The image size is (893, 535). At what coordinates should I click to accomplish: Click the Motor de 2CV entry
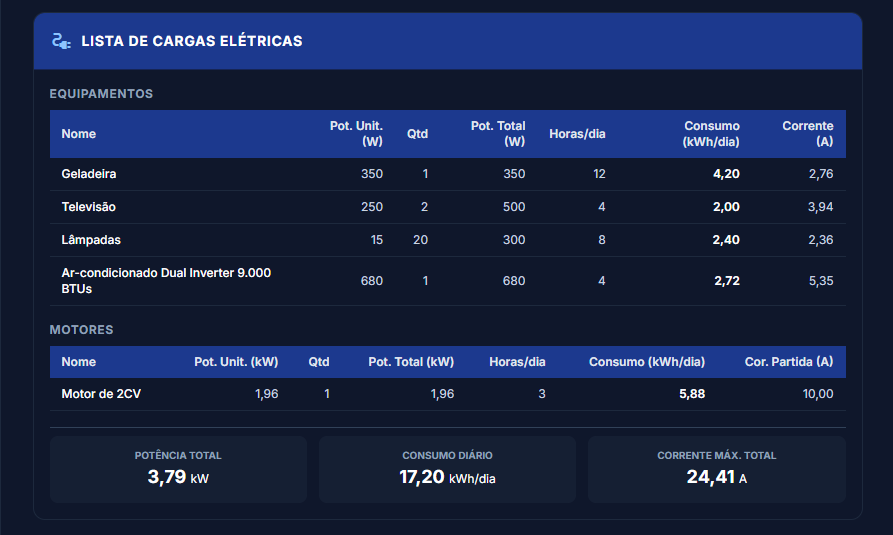pos(101,394)
